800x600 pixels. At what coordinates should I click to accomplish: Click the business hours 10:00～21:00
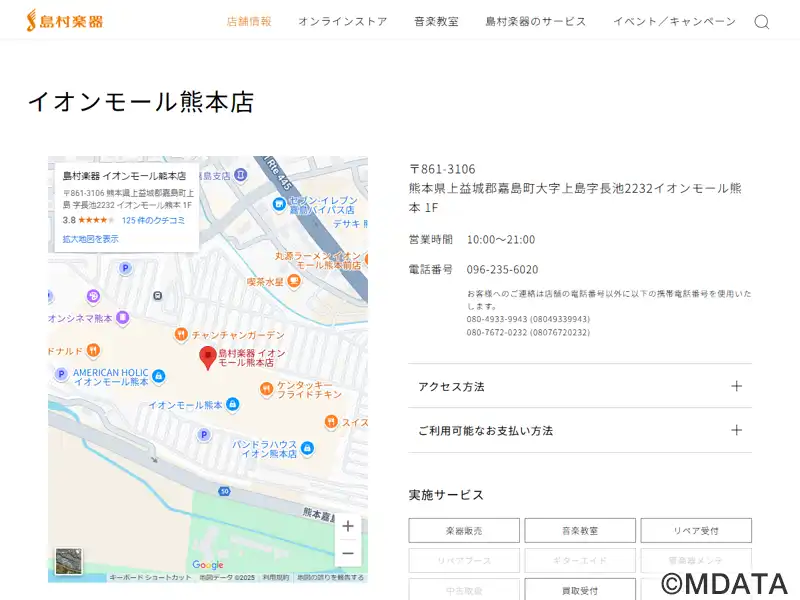pyautogui.click(x=501, y=240)
